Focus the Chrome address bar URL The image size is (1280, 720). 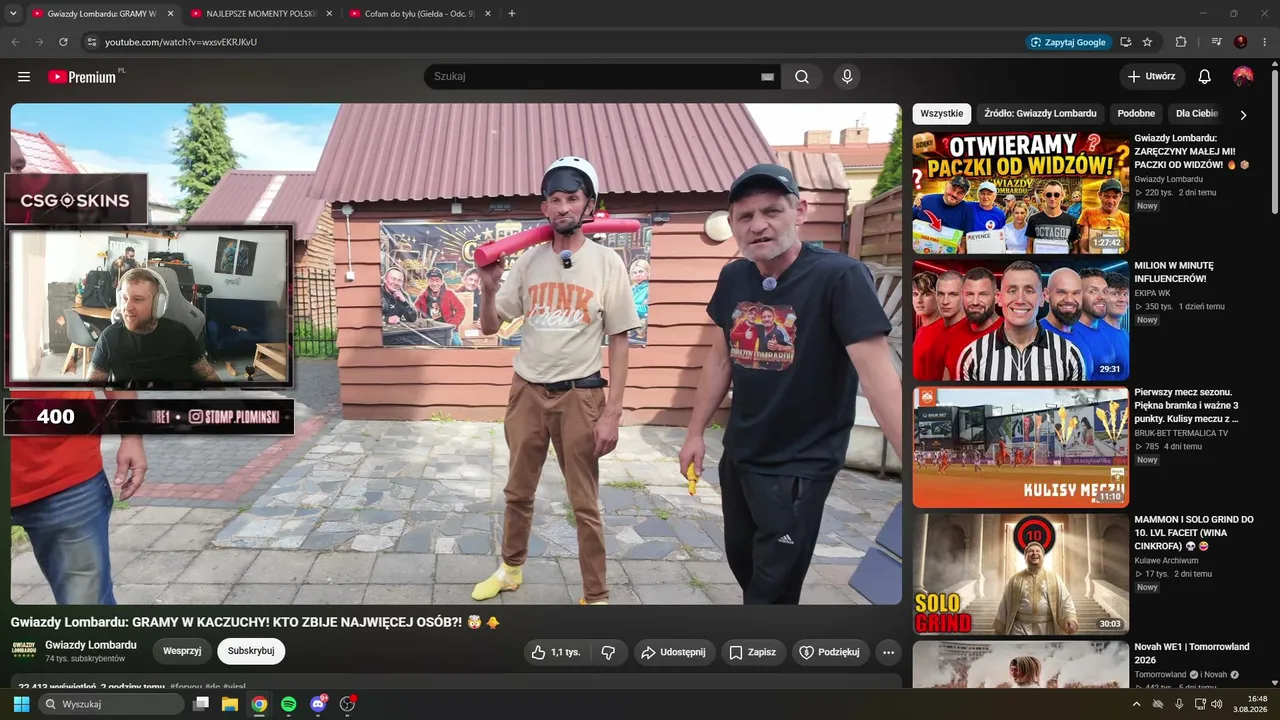[181, 42]
